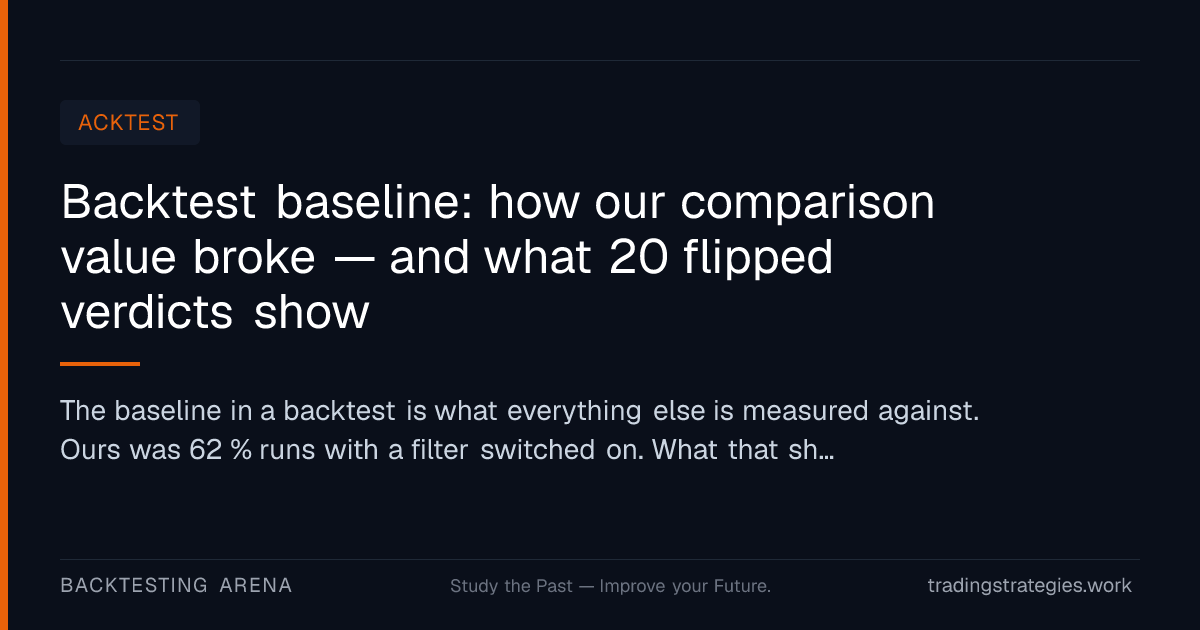The image size is (1200, 630).
Task: Click the BACKTESTING ARENA brand name
Action: [x=177, y=586]
